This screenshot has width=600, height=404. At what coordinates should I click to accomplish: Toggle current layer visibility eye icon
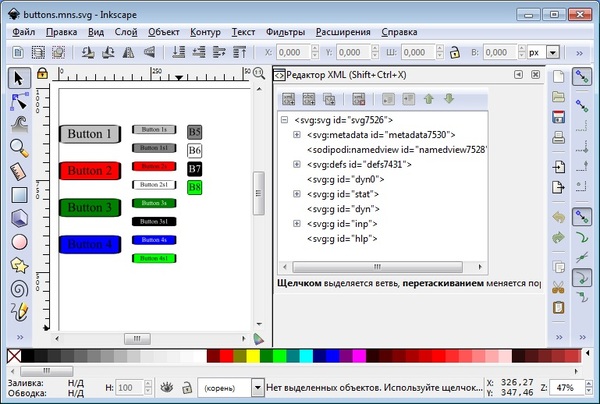[167, 386]
